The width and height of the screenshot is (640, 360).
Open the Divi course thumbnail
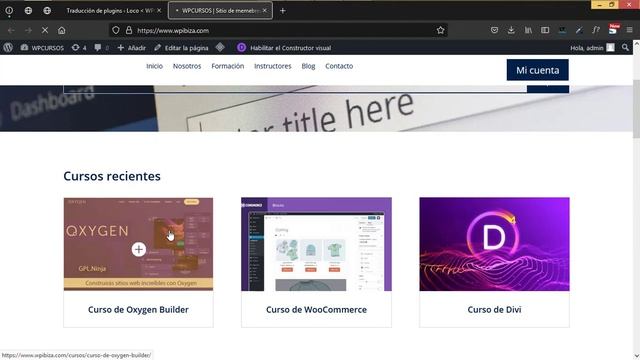pos(494,244)
